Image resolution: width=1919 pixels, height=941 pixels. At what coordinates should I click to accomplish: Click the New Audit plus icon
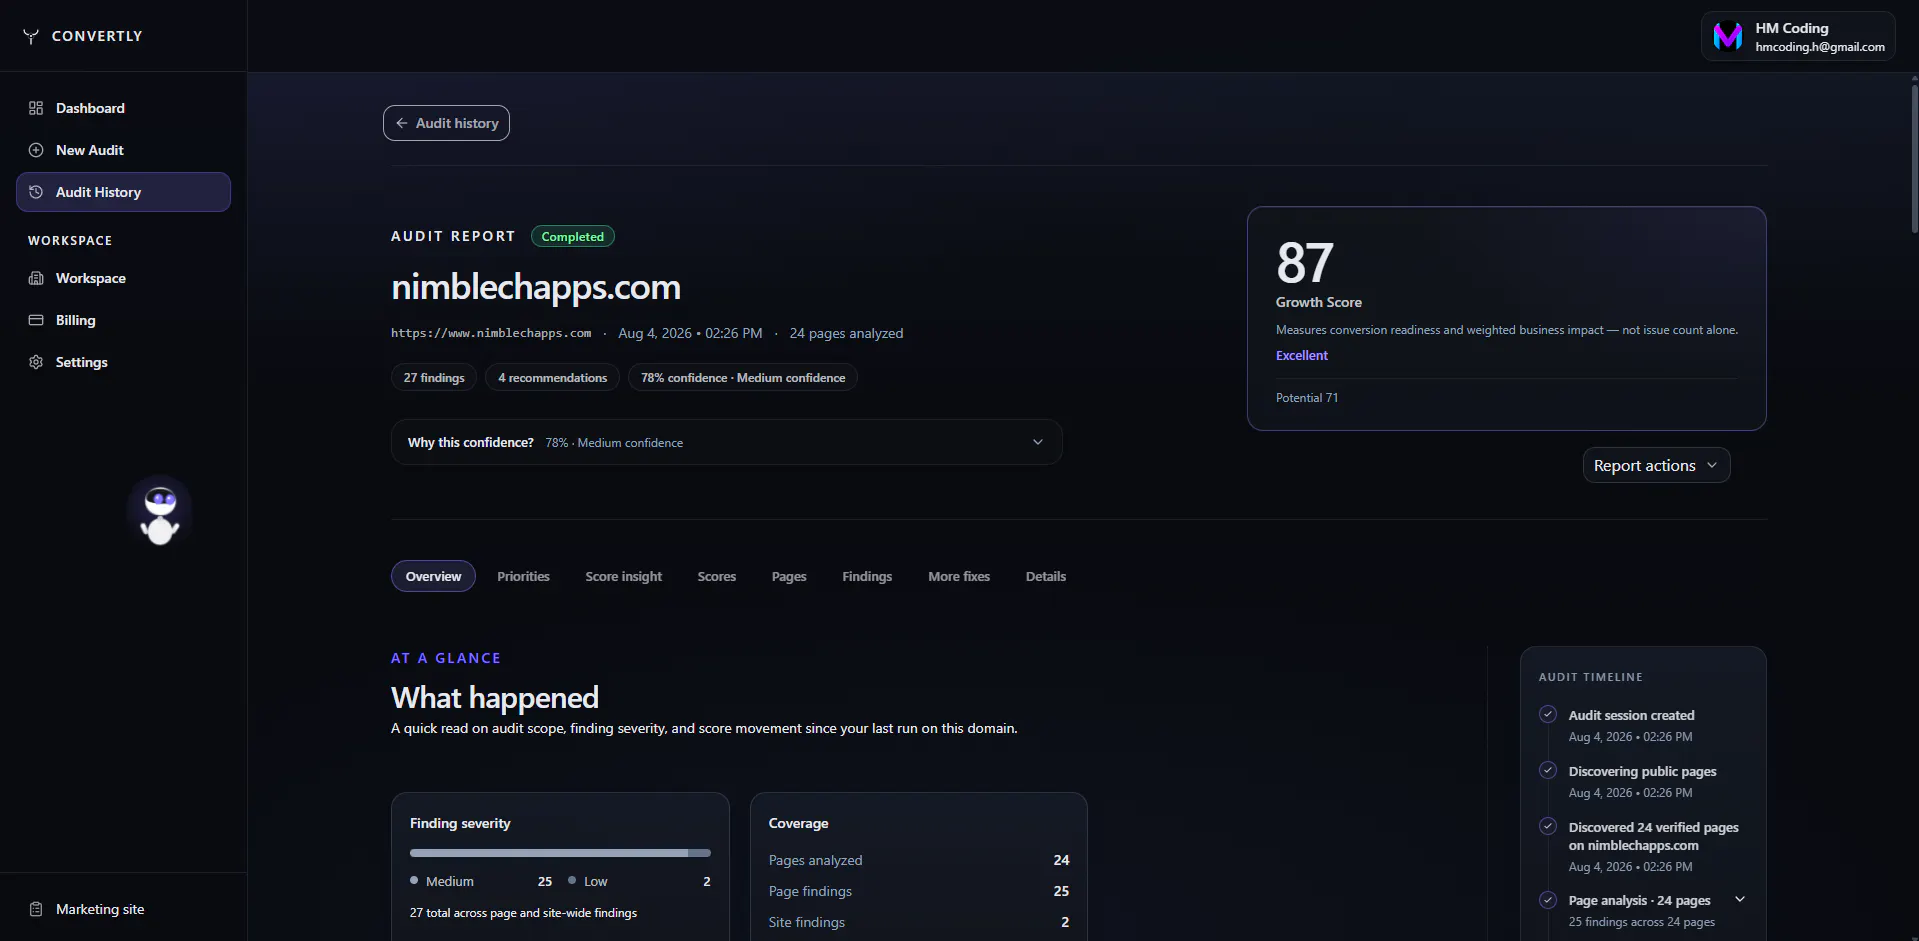[36, 150]
